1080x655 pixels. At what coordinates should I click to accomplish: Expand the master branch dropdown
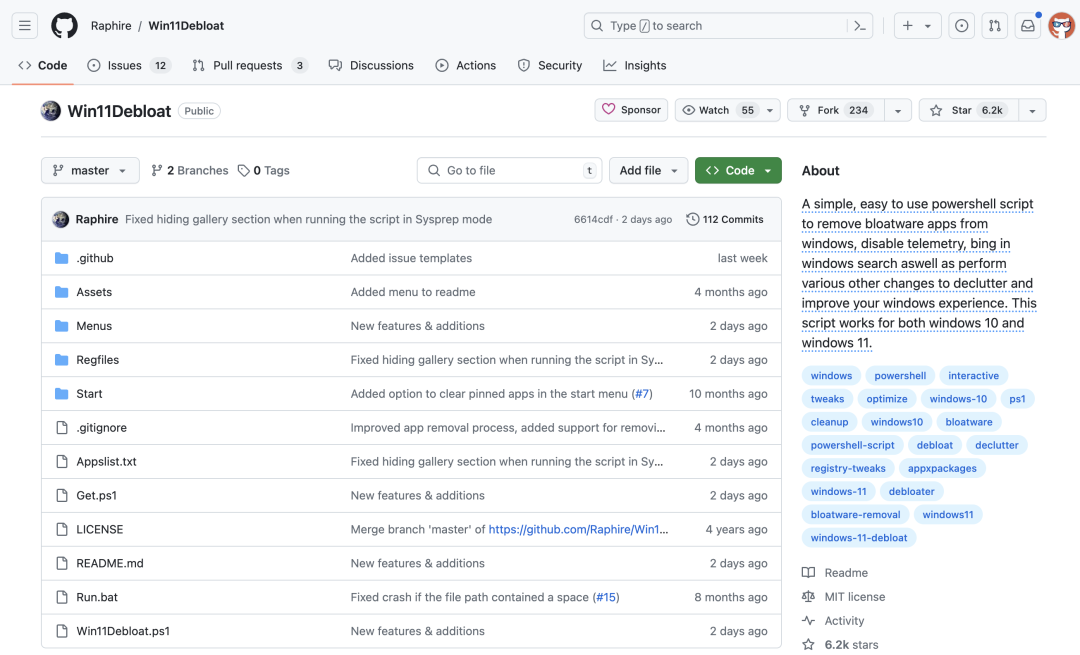click(x=90, y=171)
